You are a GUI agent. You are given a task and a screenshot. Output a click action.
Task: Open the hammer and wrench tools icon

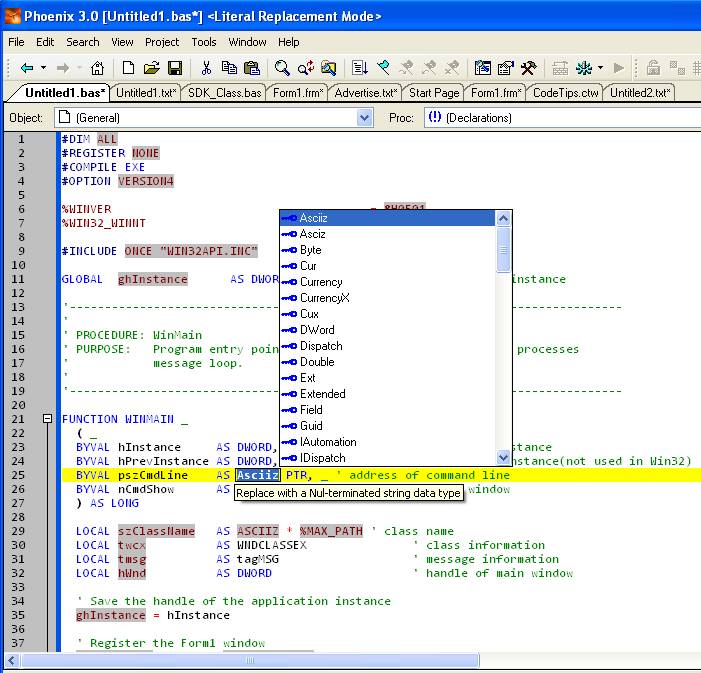[529, 68]
